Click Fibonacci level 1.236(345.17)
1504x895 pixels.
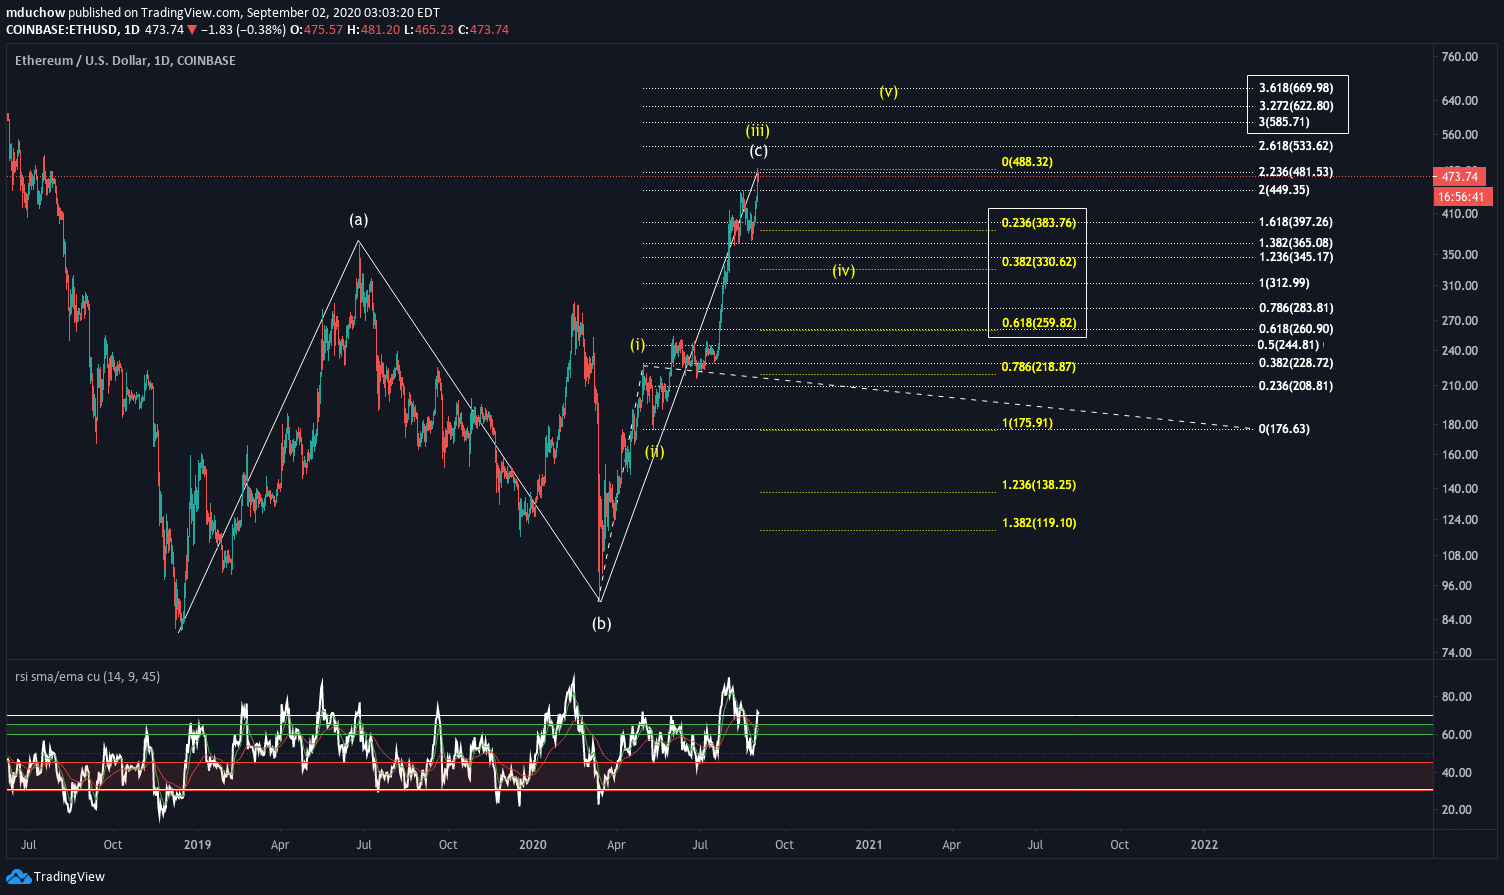1296,257
